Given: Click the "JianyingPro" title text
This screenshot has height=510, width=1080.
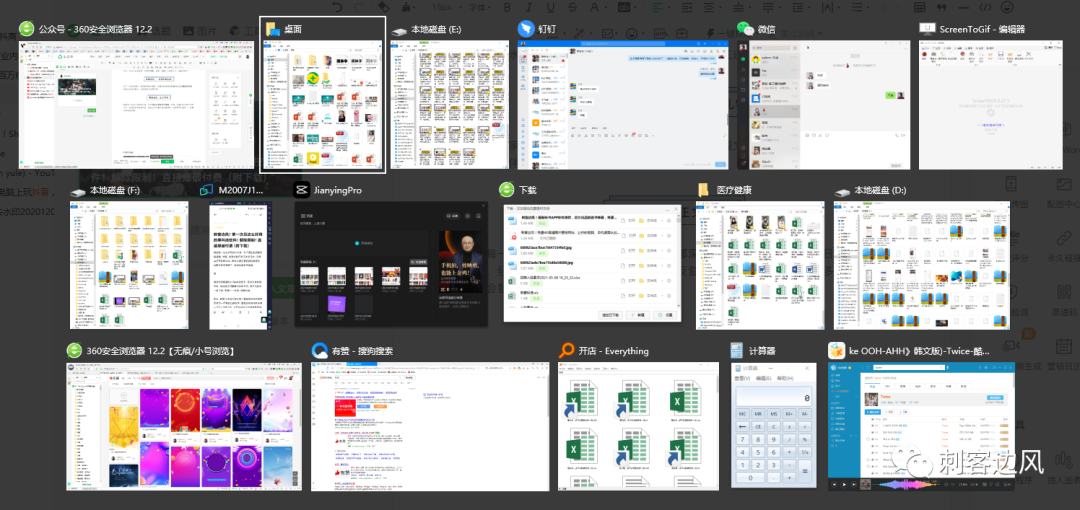Looking at the screenshot, I should click(x=338, y=190).
